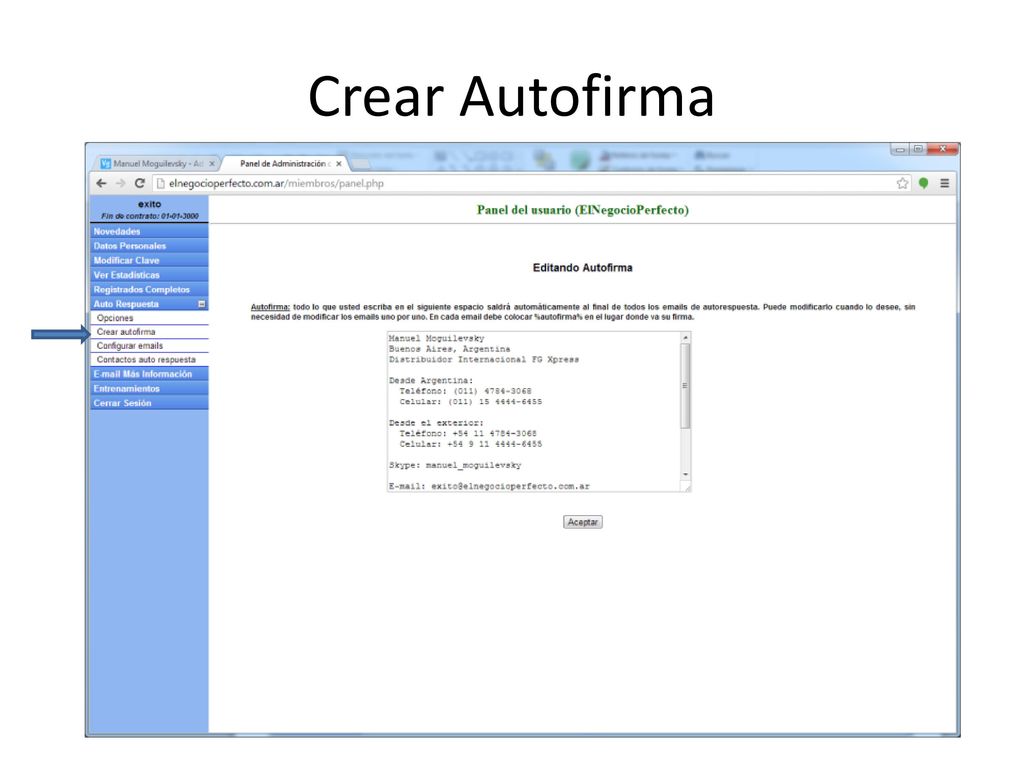
Task: Click the text area vertical scrollbar thumb
Action: [686, 385]
